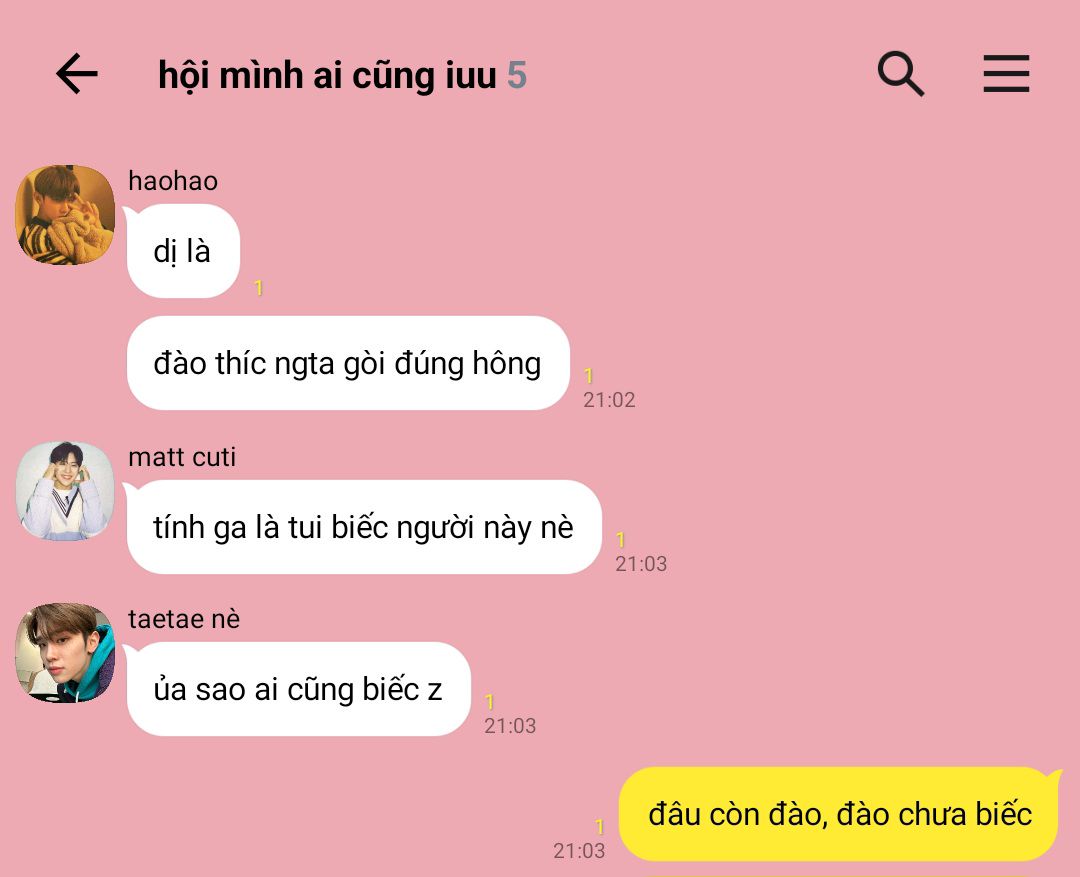The width and height of the screenshot is (1080, 877).
Task: Select message 'tính ga là tui biếc người này nè'
Action: pos(364,527)
